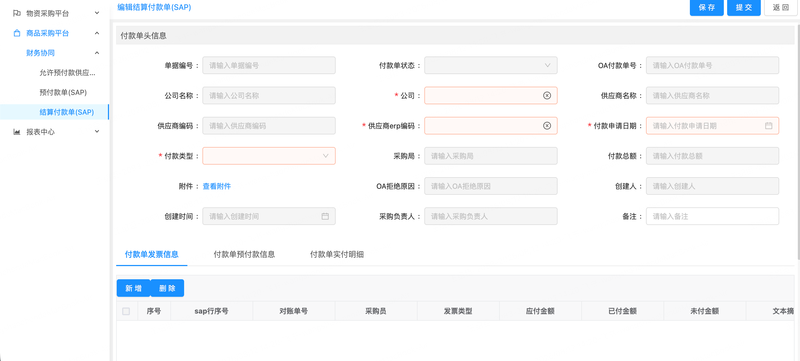Click the 删除 button

[x=167, y=288]
